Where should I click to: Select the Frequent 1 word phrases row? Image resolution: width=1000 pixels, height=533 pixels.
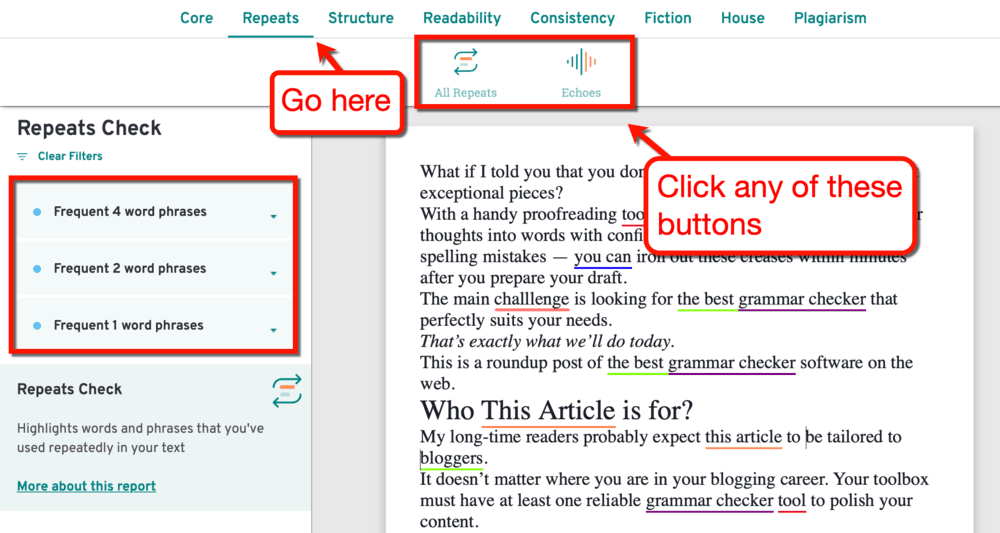(154, 325)
